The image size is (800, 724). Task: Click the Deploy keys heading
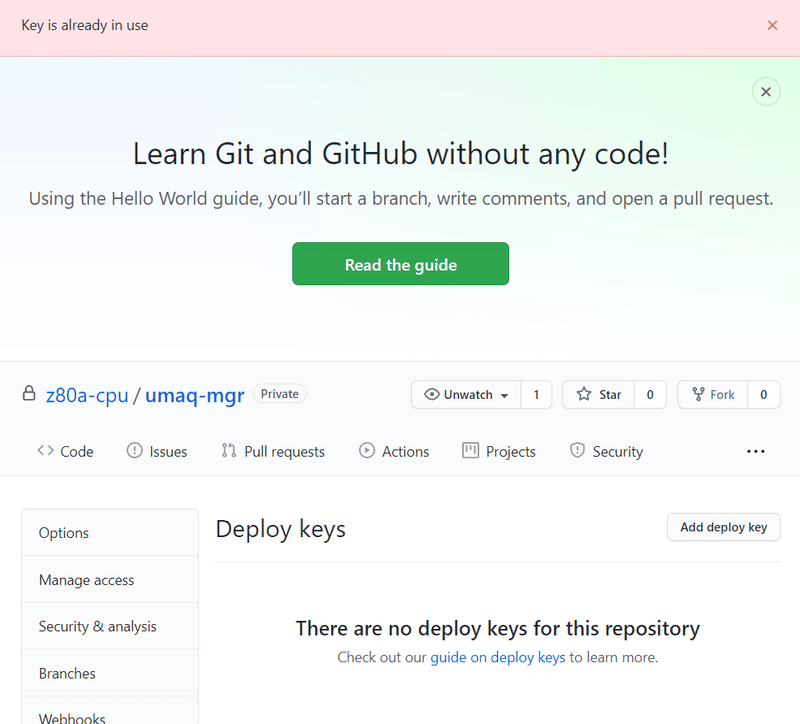280,529
